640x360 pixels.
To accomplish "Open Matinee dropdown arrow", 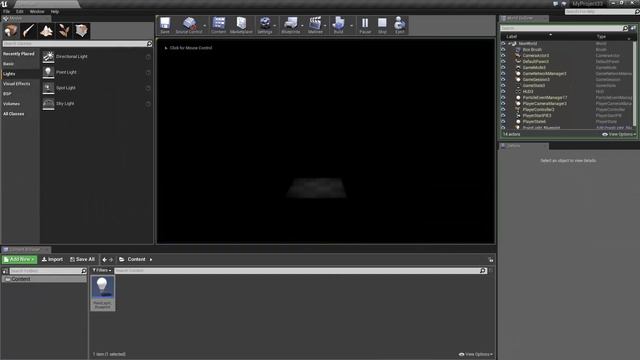I will click(326, 25).
